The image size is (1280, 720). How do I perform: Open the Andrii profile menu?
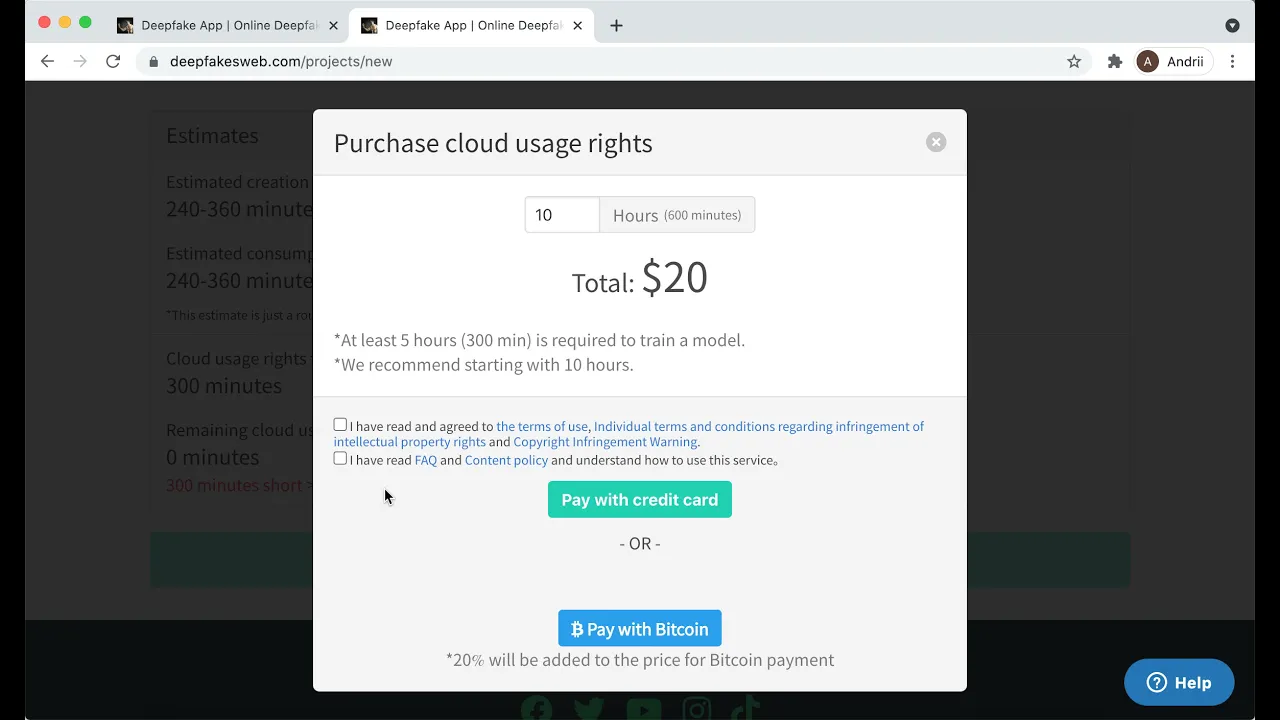1173,61
